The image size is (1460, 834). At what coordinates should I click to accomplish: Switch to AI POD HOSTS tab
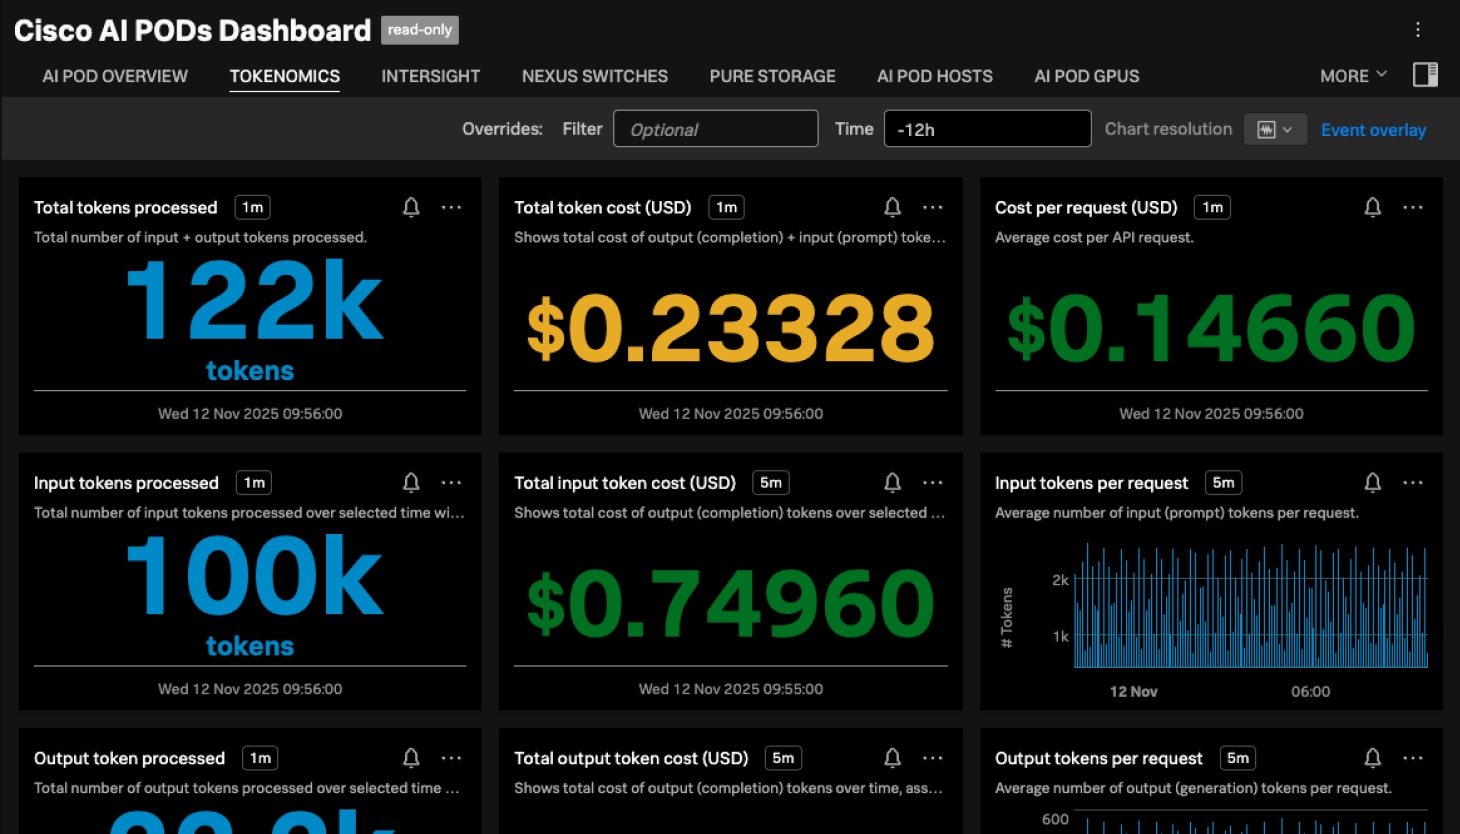coord(935,76)
